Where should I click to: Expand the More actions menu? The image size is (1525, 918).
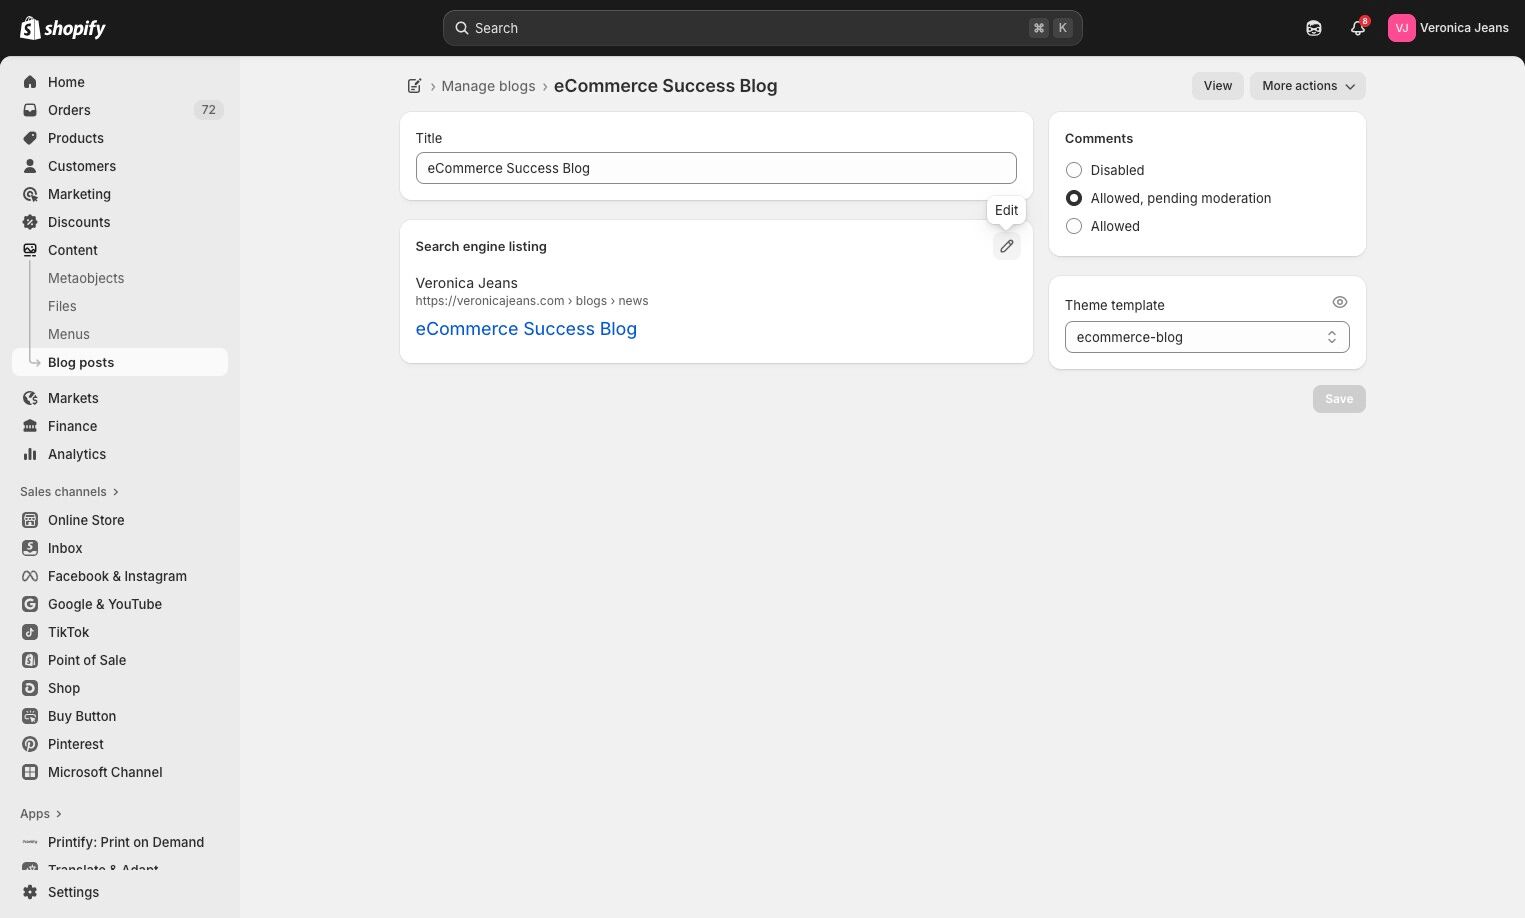(1307, 86)
